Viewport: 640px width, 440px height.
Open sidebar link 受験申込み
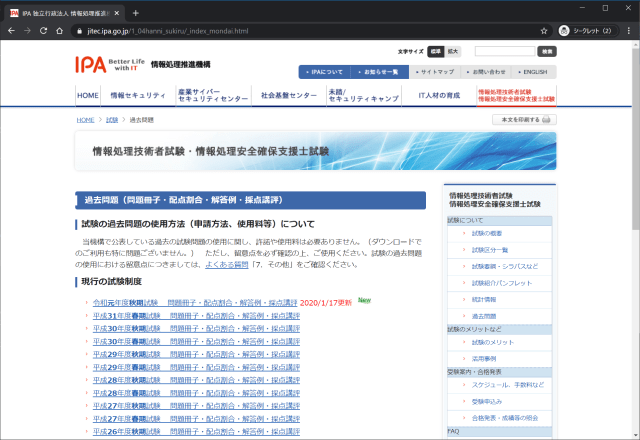(487, 402)
